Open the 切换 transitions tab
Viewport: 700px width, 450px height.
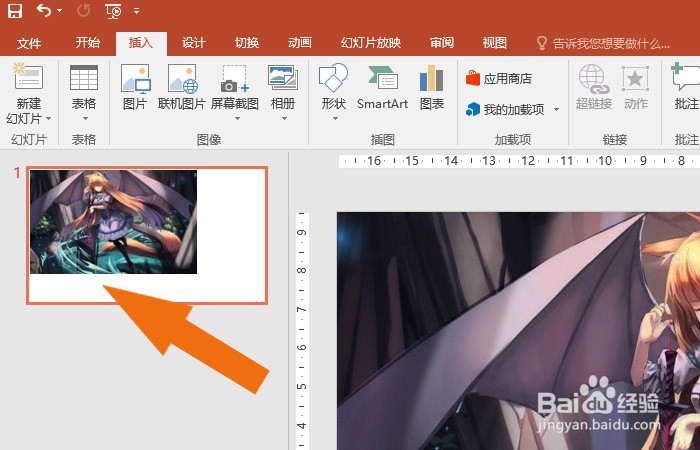(x=247, y=43)
